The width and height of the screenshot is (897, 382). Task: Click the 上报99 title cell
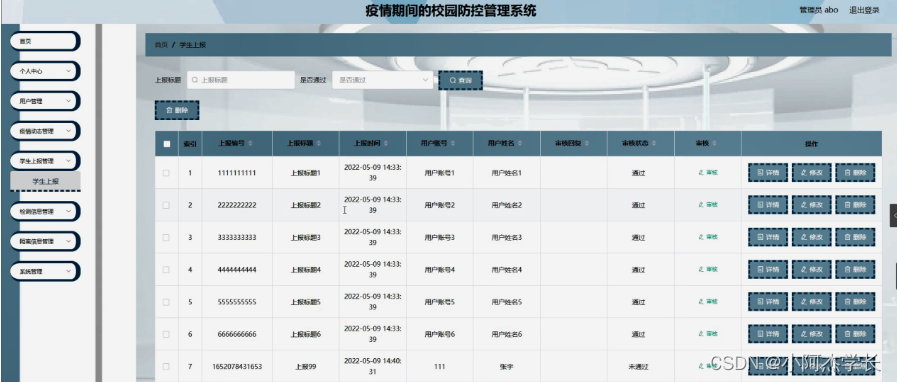305,367
